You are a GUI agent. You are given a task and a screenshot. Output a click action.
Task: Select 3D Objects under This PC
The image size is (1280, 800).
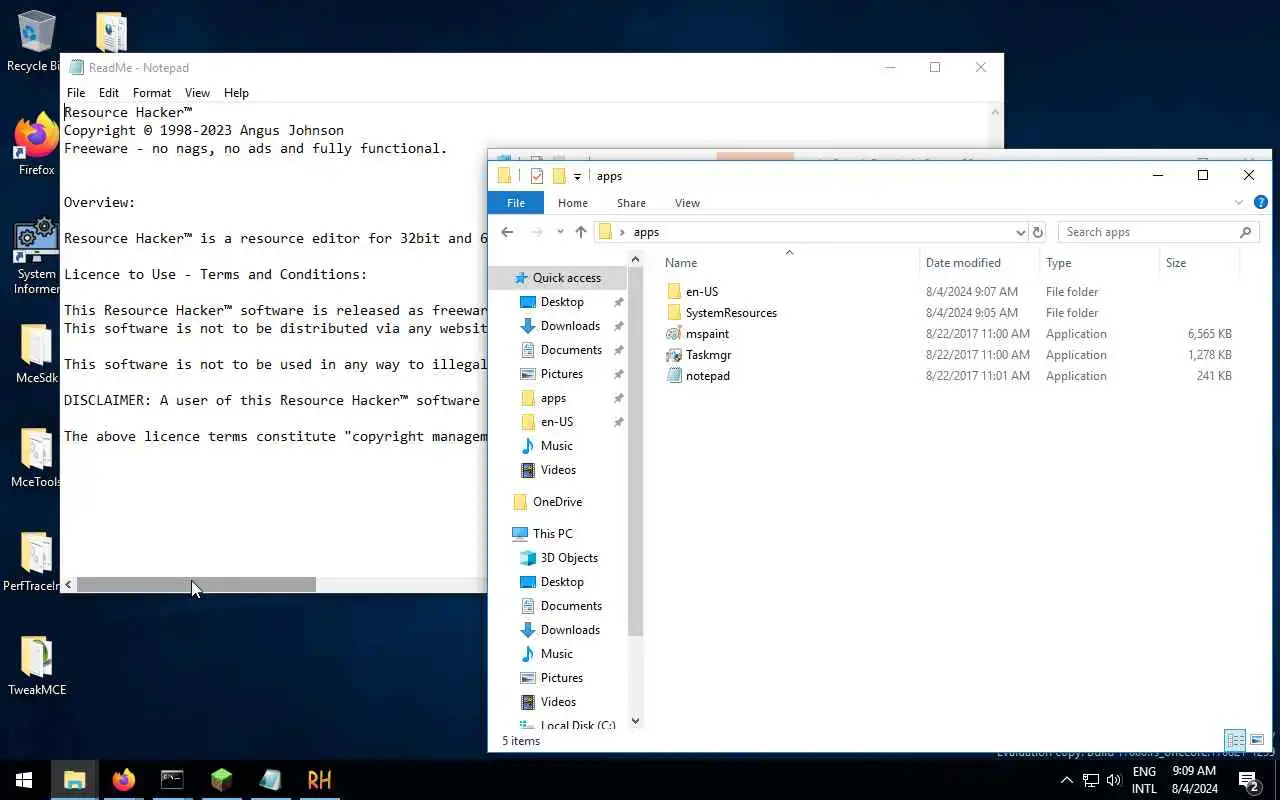click(569, 558)
